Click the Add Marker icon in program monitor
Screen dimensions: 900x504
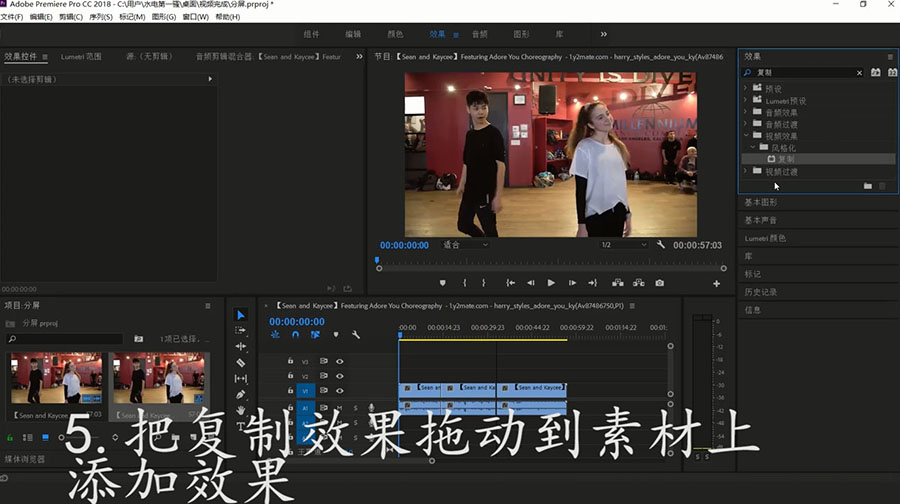click(442, 283)
